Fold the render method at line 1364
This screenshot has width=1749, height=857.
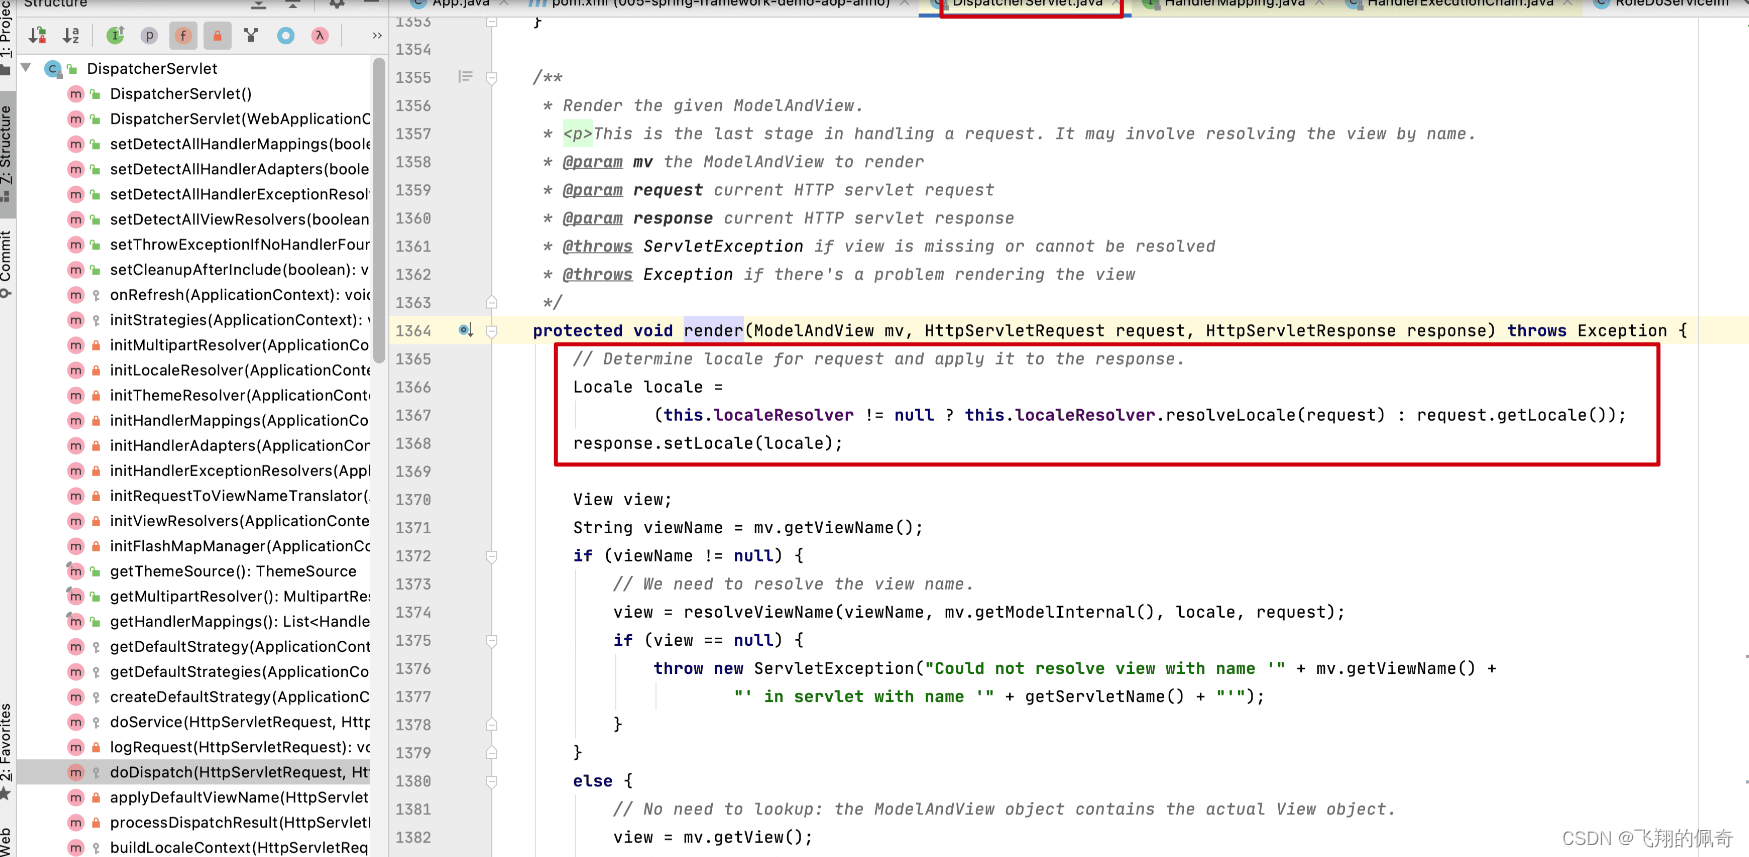491,330
